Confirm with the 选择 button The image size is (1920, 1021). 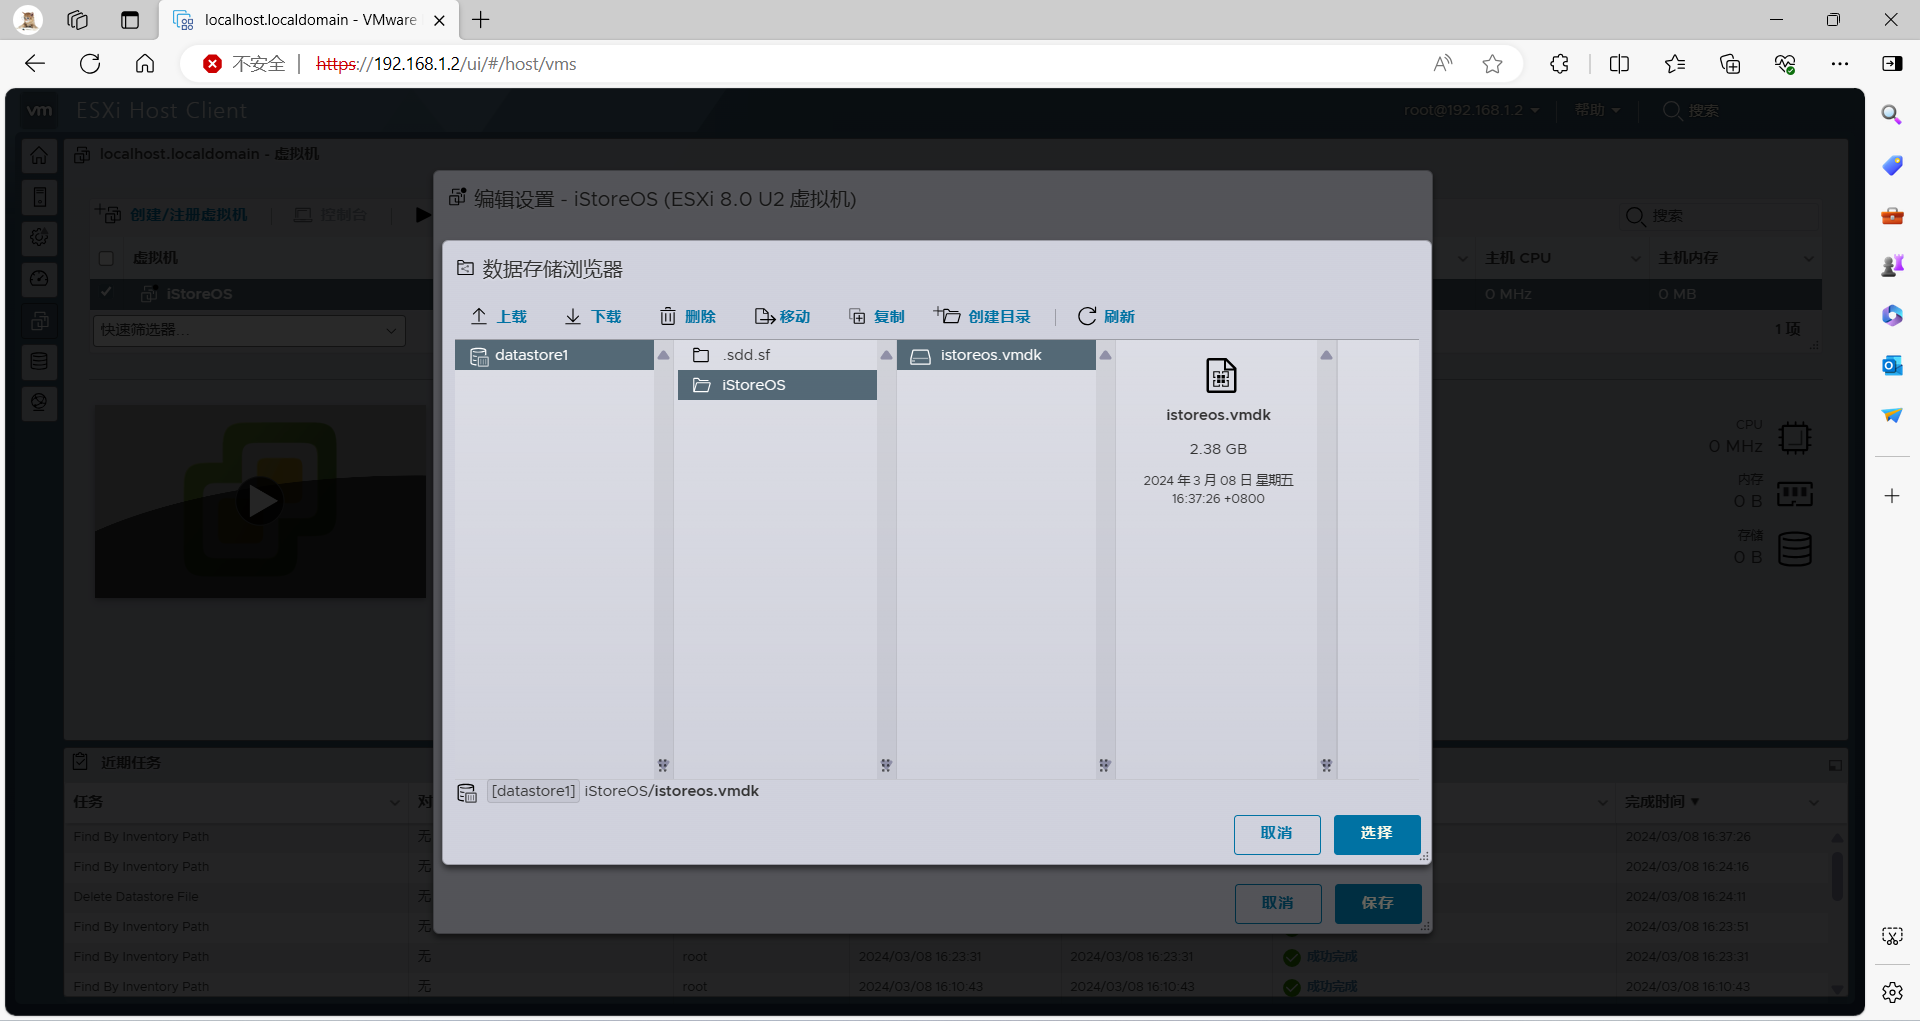click(x=1377, y=834)
